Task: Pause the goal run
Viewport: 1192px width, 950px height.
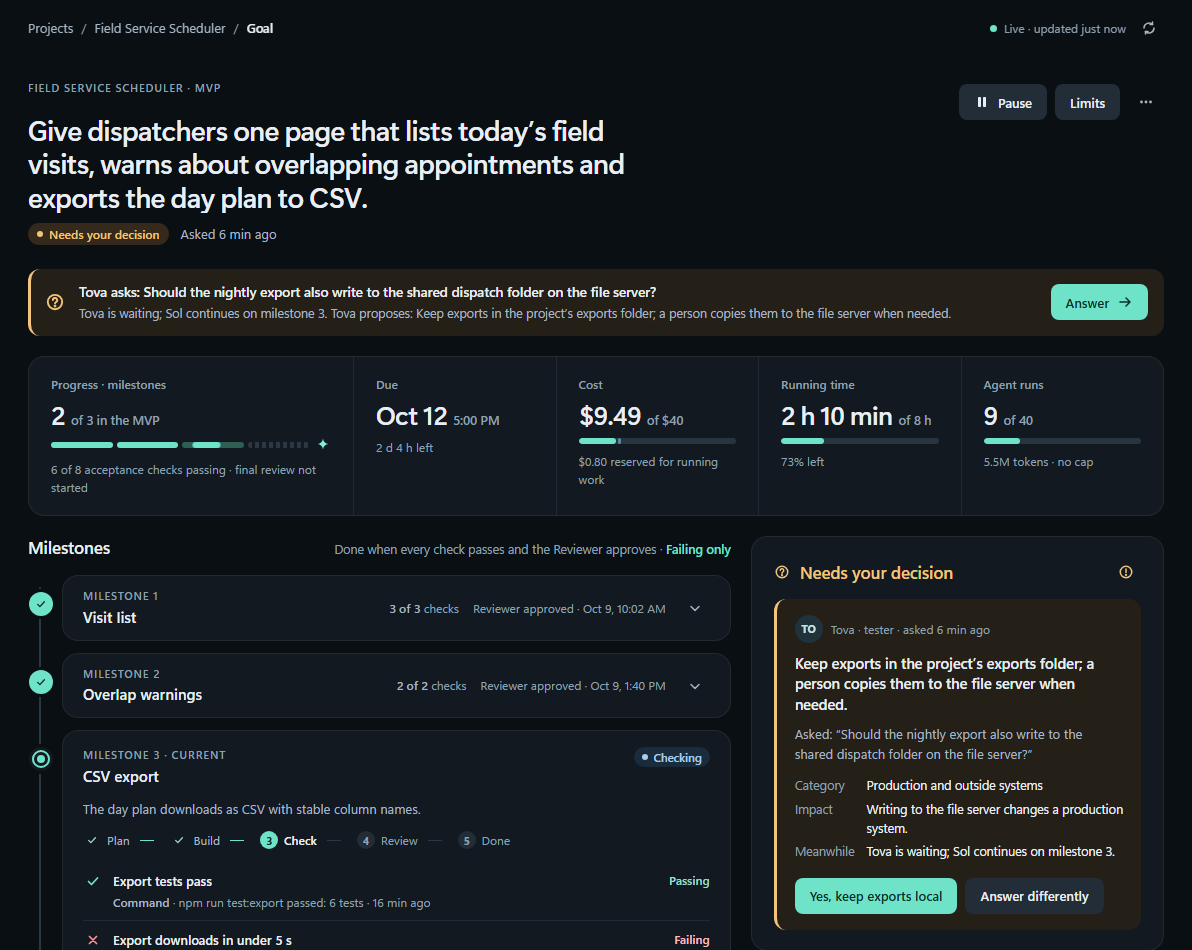Action: click(1003, 103)
